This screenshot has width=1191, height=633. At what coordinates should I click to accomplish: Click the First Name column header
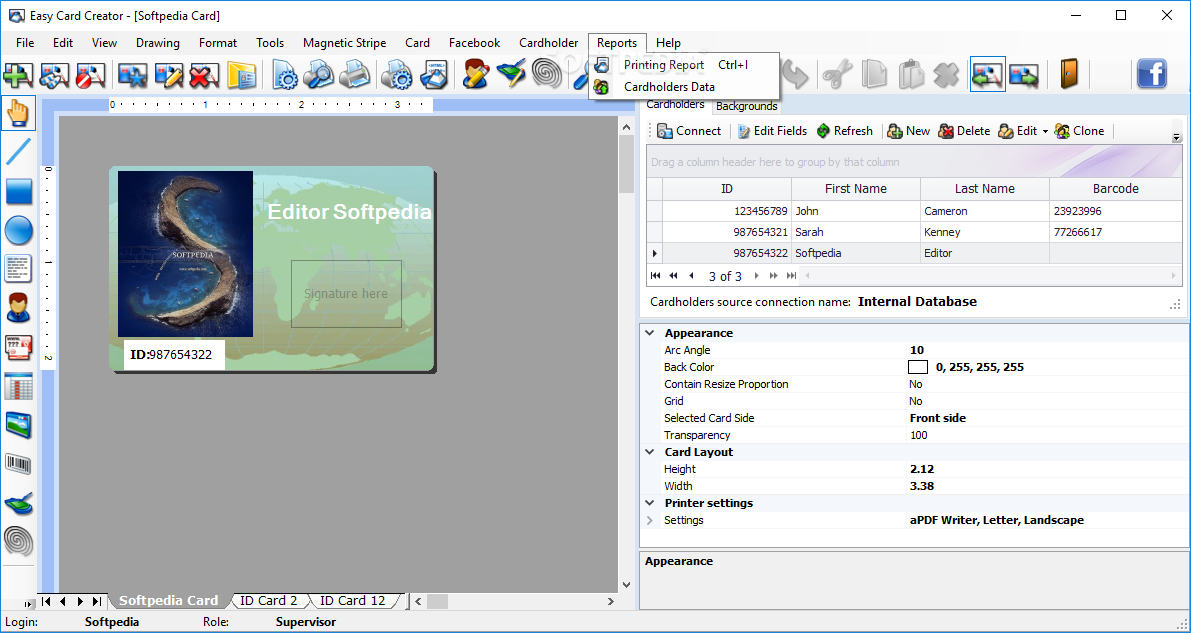coord(855,188)
